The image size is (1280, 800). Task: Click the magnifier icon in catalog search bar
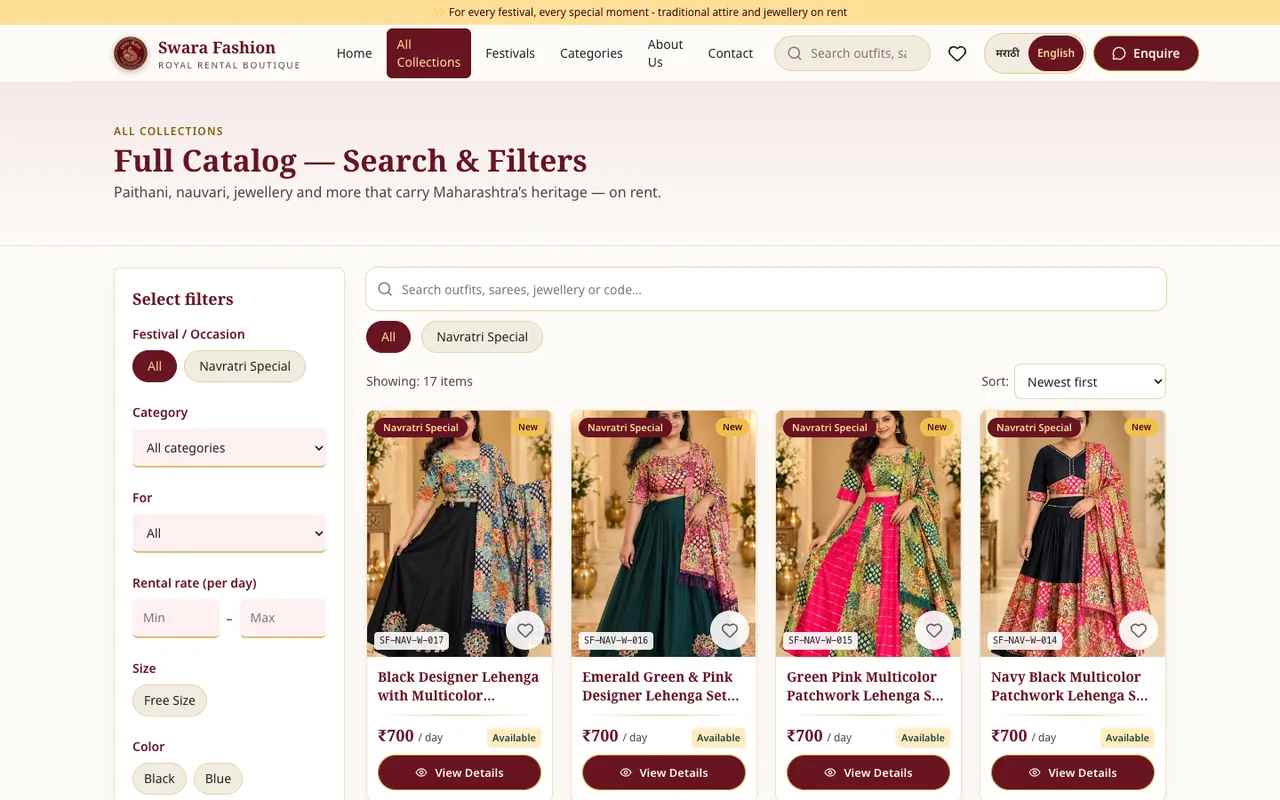point(385,289)
